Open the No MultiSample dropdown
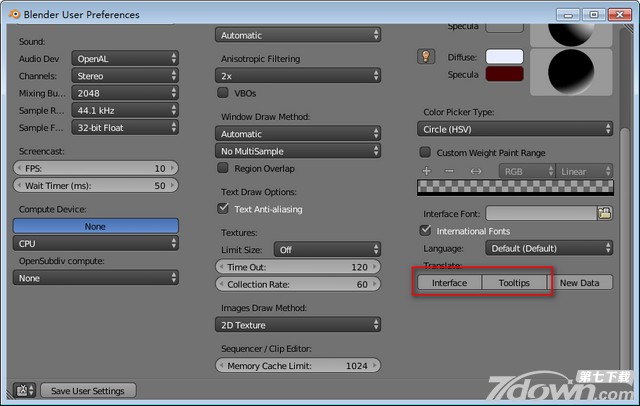The width and height of the screenshot is (640, 406). click(x=298, y=151)
